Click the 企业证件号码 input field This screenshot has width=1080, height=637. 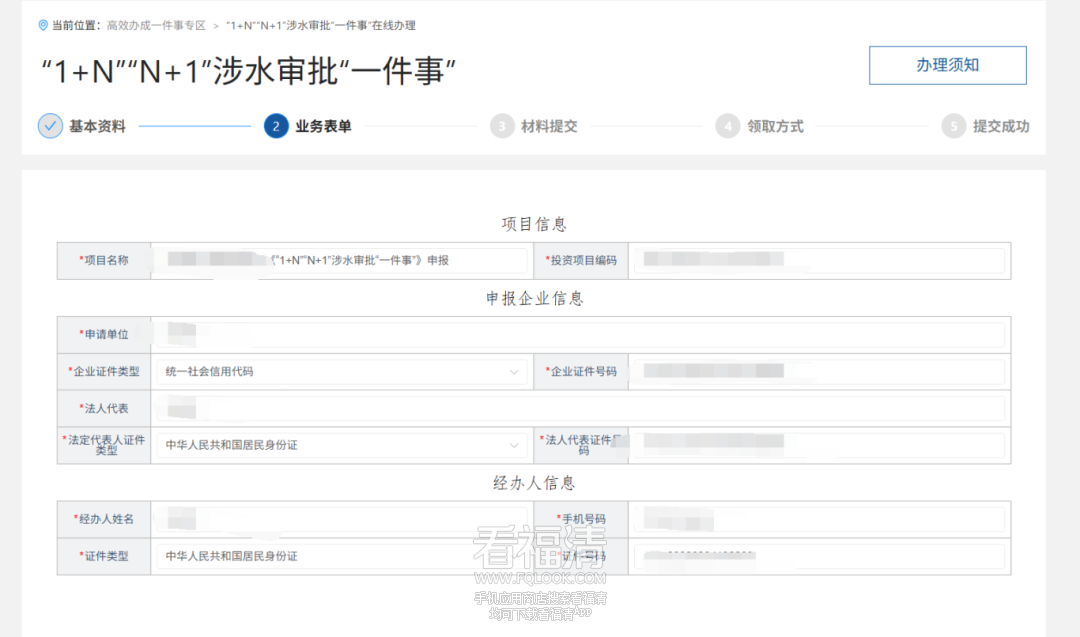819,371
